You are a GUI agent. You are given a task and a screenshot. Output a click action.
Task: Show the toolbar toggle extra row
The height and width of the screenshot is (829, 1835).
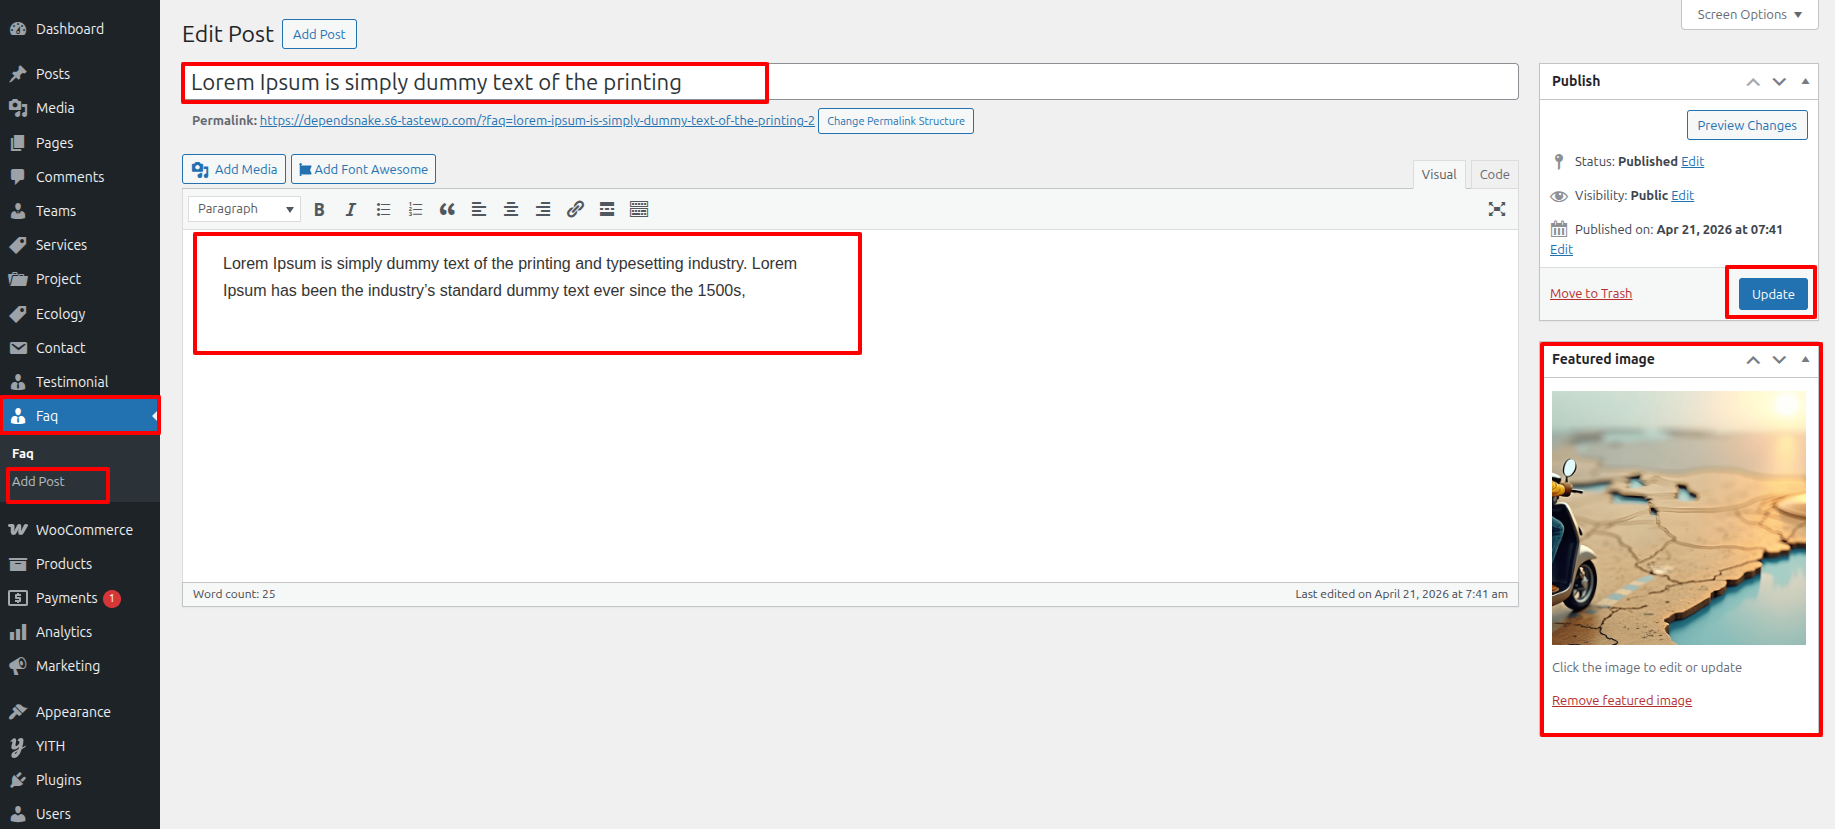(x=639, y=209)
